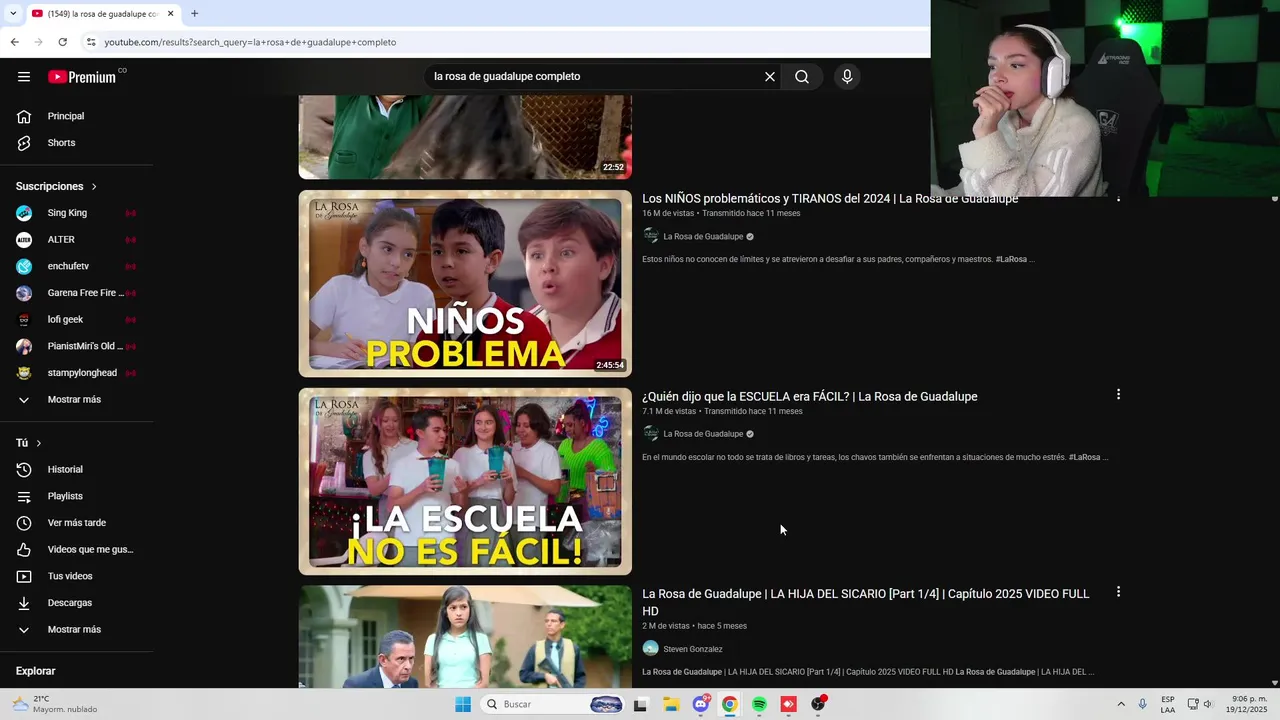Open a new browser tab
This screenshot has width=1280, height=720.
194,13
